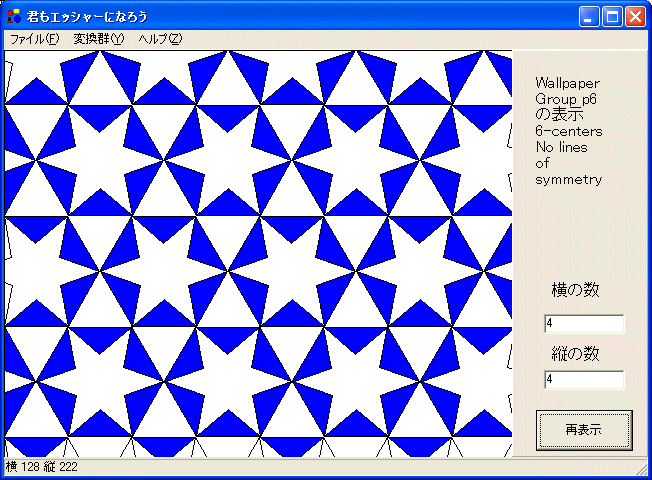652x480 pixels.
Task: Click the '6-centers' text line
Action: [568, 131]
